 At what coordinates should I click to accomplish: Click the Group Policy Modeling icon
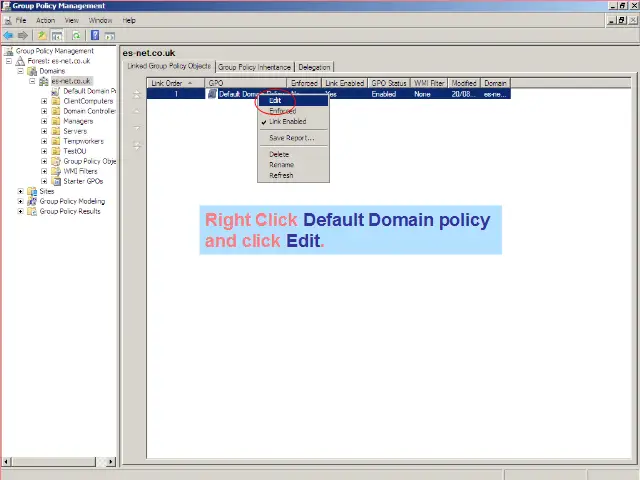(x=32, y=201)
